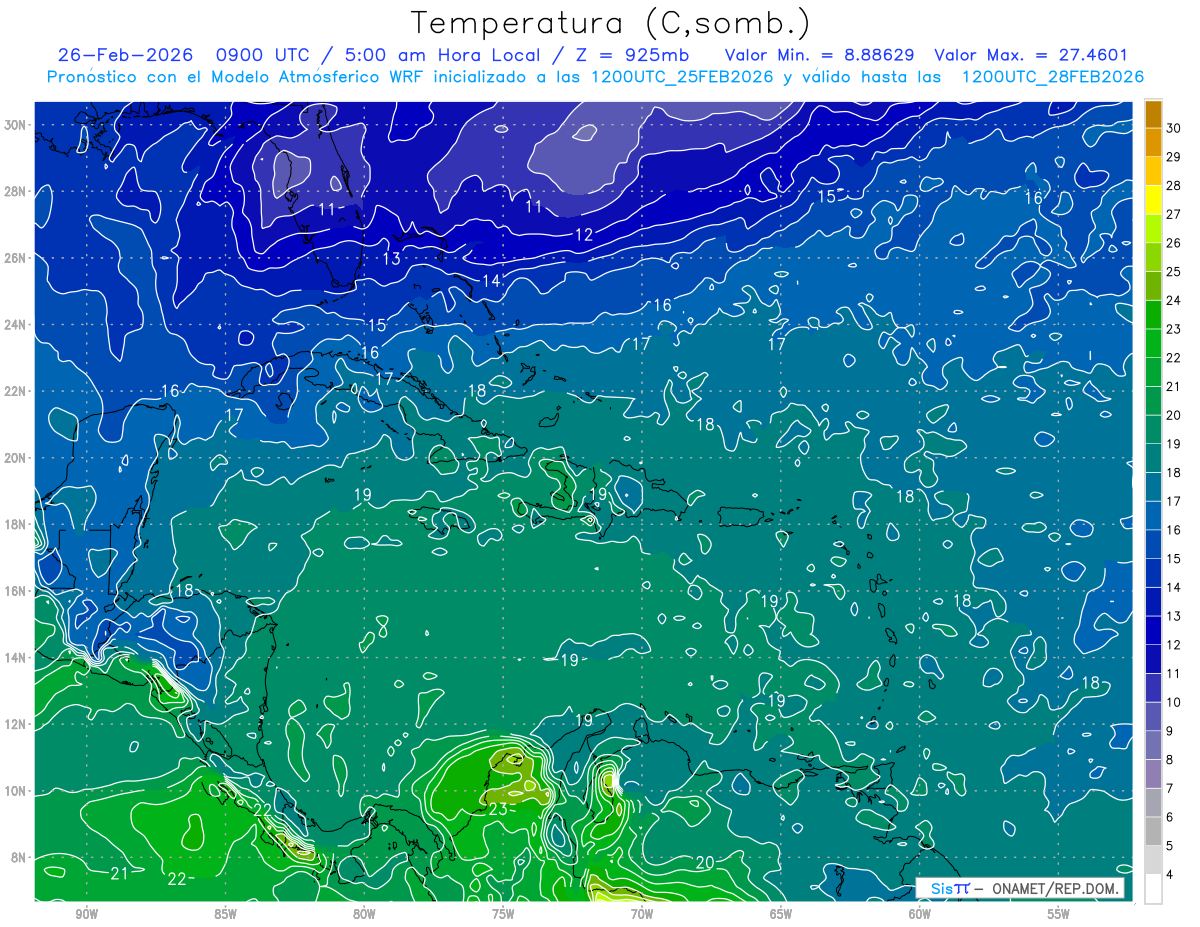Click the 16N latitude axis label
Image resolution: width=1200 pixels, height=927 pixels.
point(16,591)
